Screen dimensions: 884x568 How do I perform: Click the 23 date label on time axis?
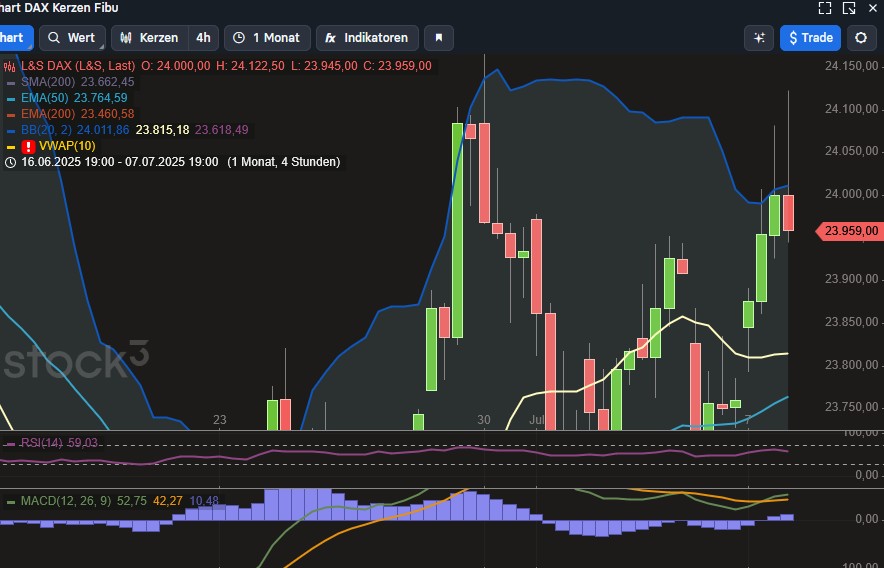pyautogui.click(x=219, y=420)
